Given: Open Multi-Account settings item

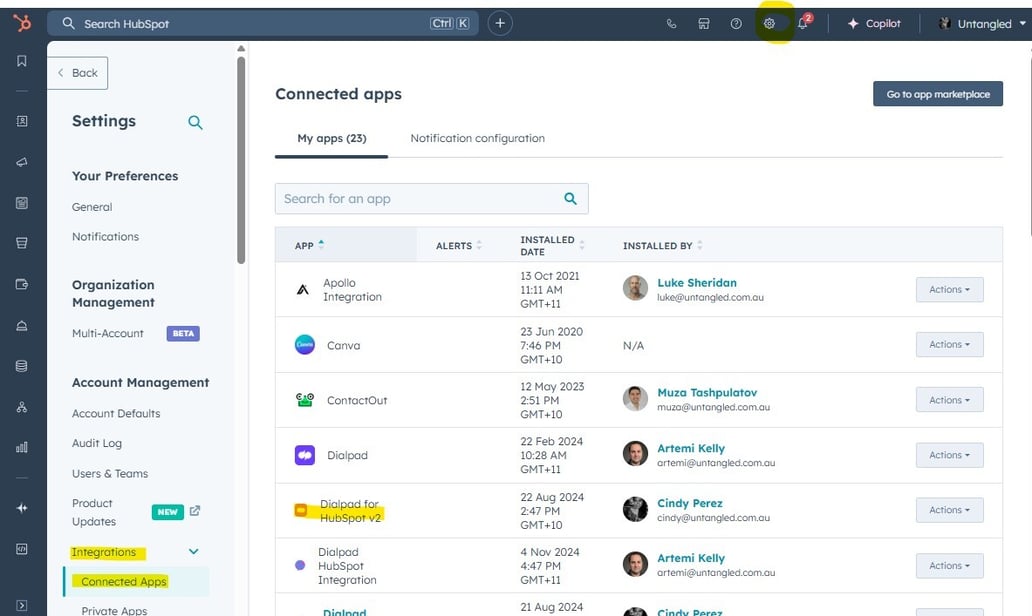Looking at the screenshot, I should 107,333.
